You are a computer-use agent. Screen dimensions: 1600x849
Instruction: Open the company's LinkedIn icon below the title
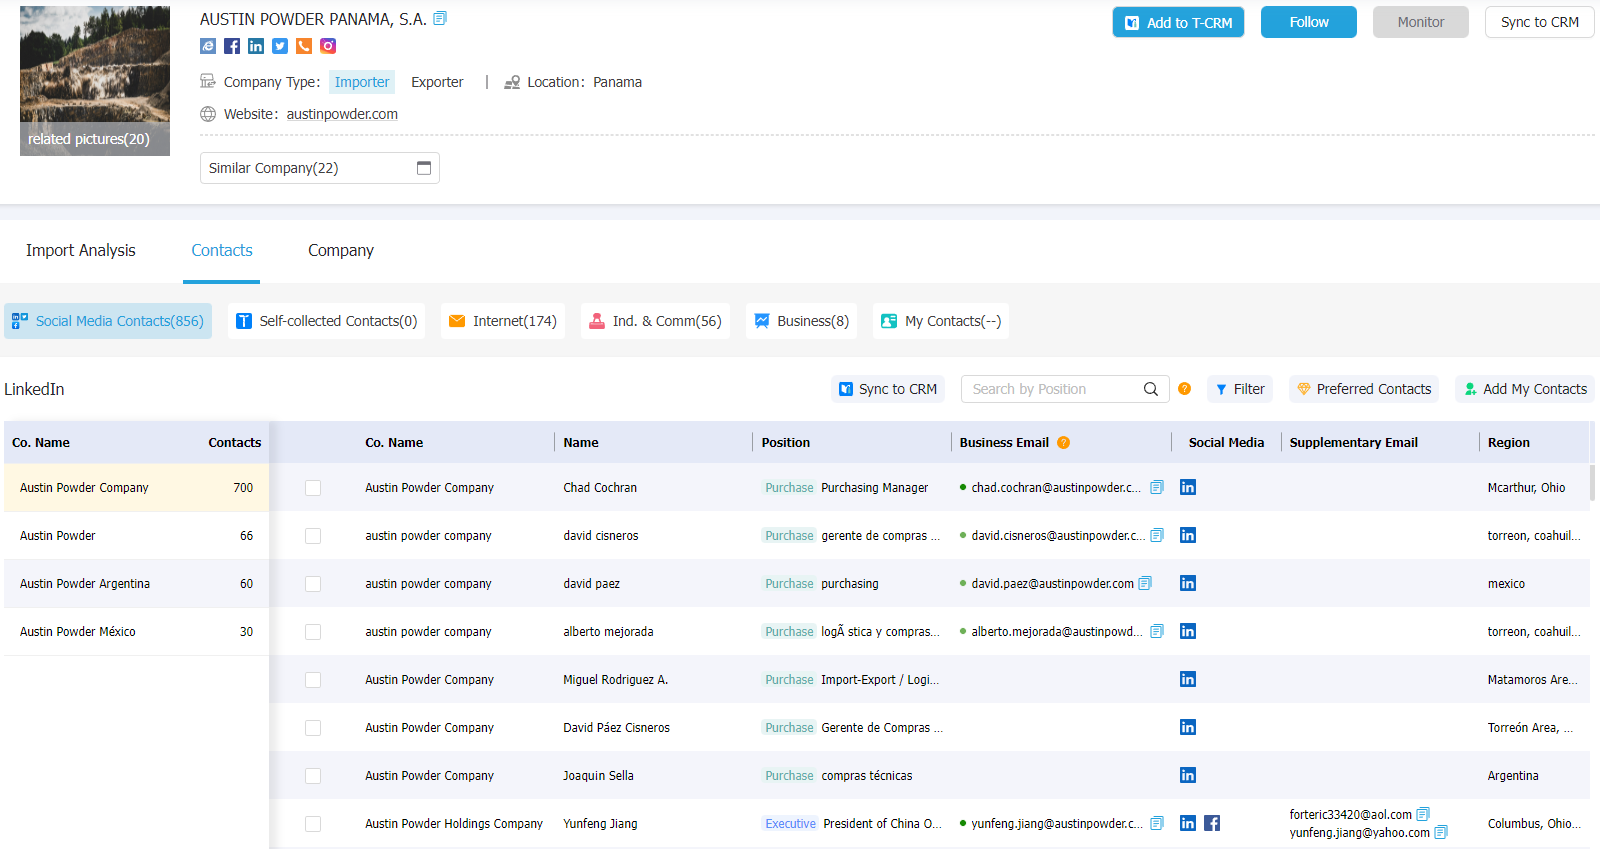click(256, 46)
